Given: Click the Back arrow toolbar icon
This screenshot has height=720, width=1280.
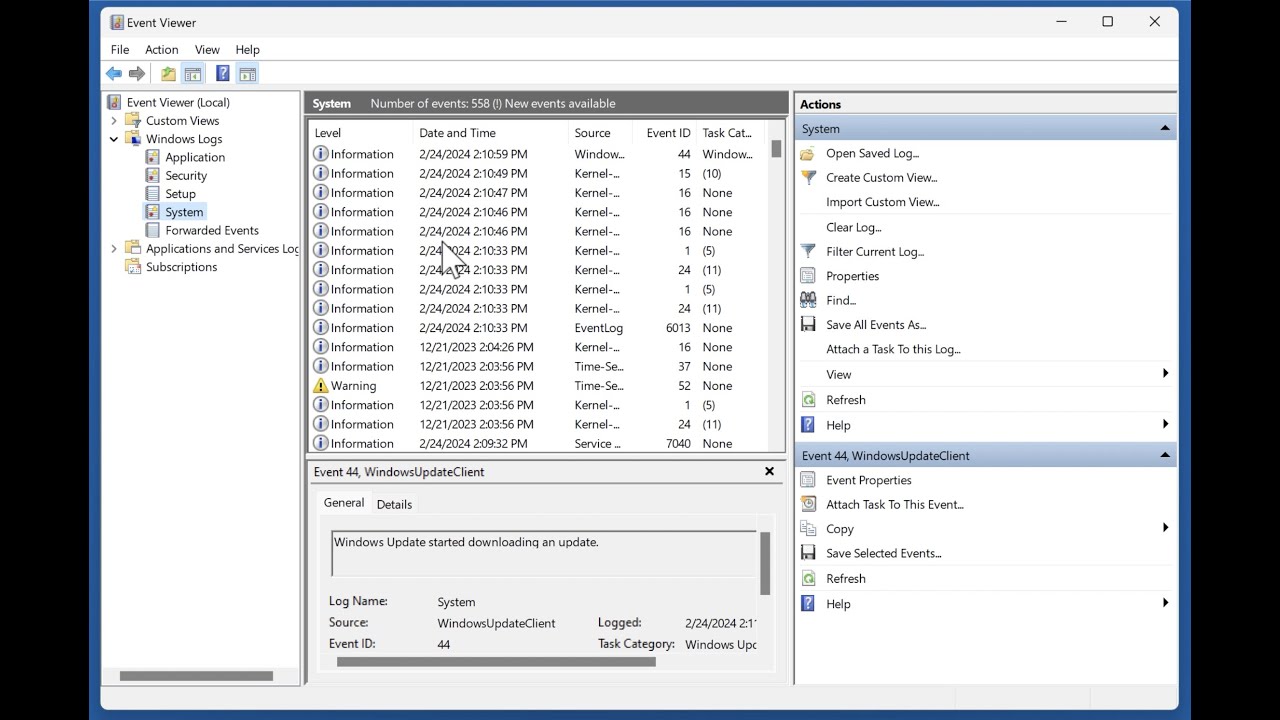Looking at the screenshot, I should 114,74.
